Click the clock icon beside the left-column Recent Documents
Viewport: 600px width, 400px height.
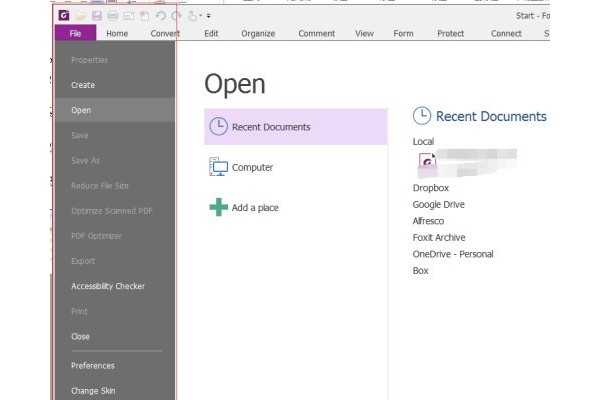click(218, 126)
